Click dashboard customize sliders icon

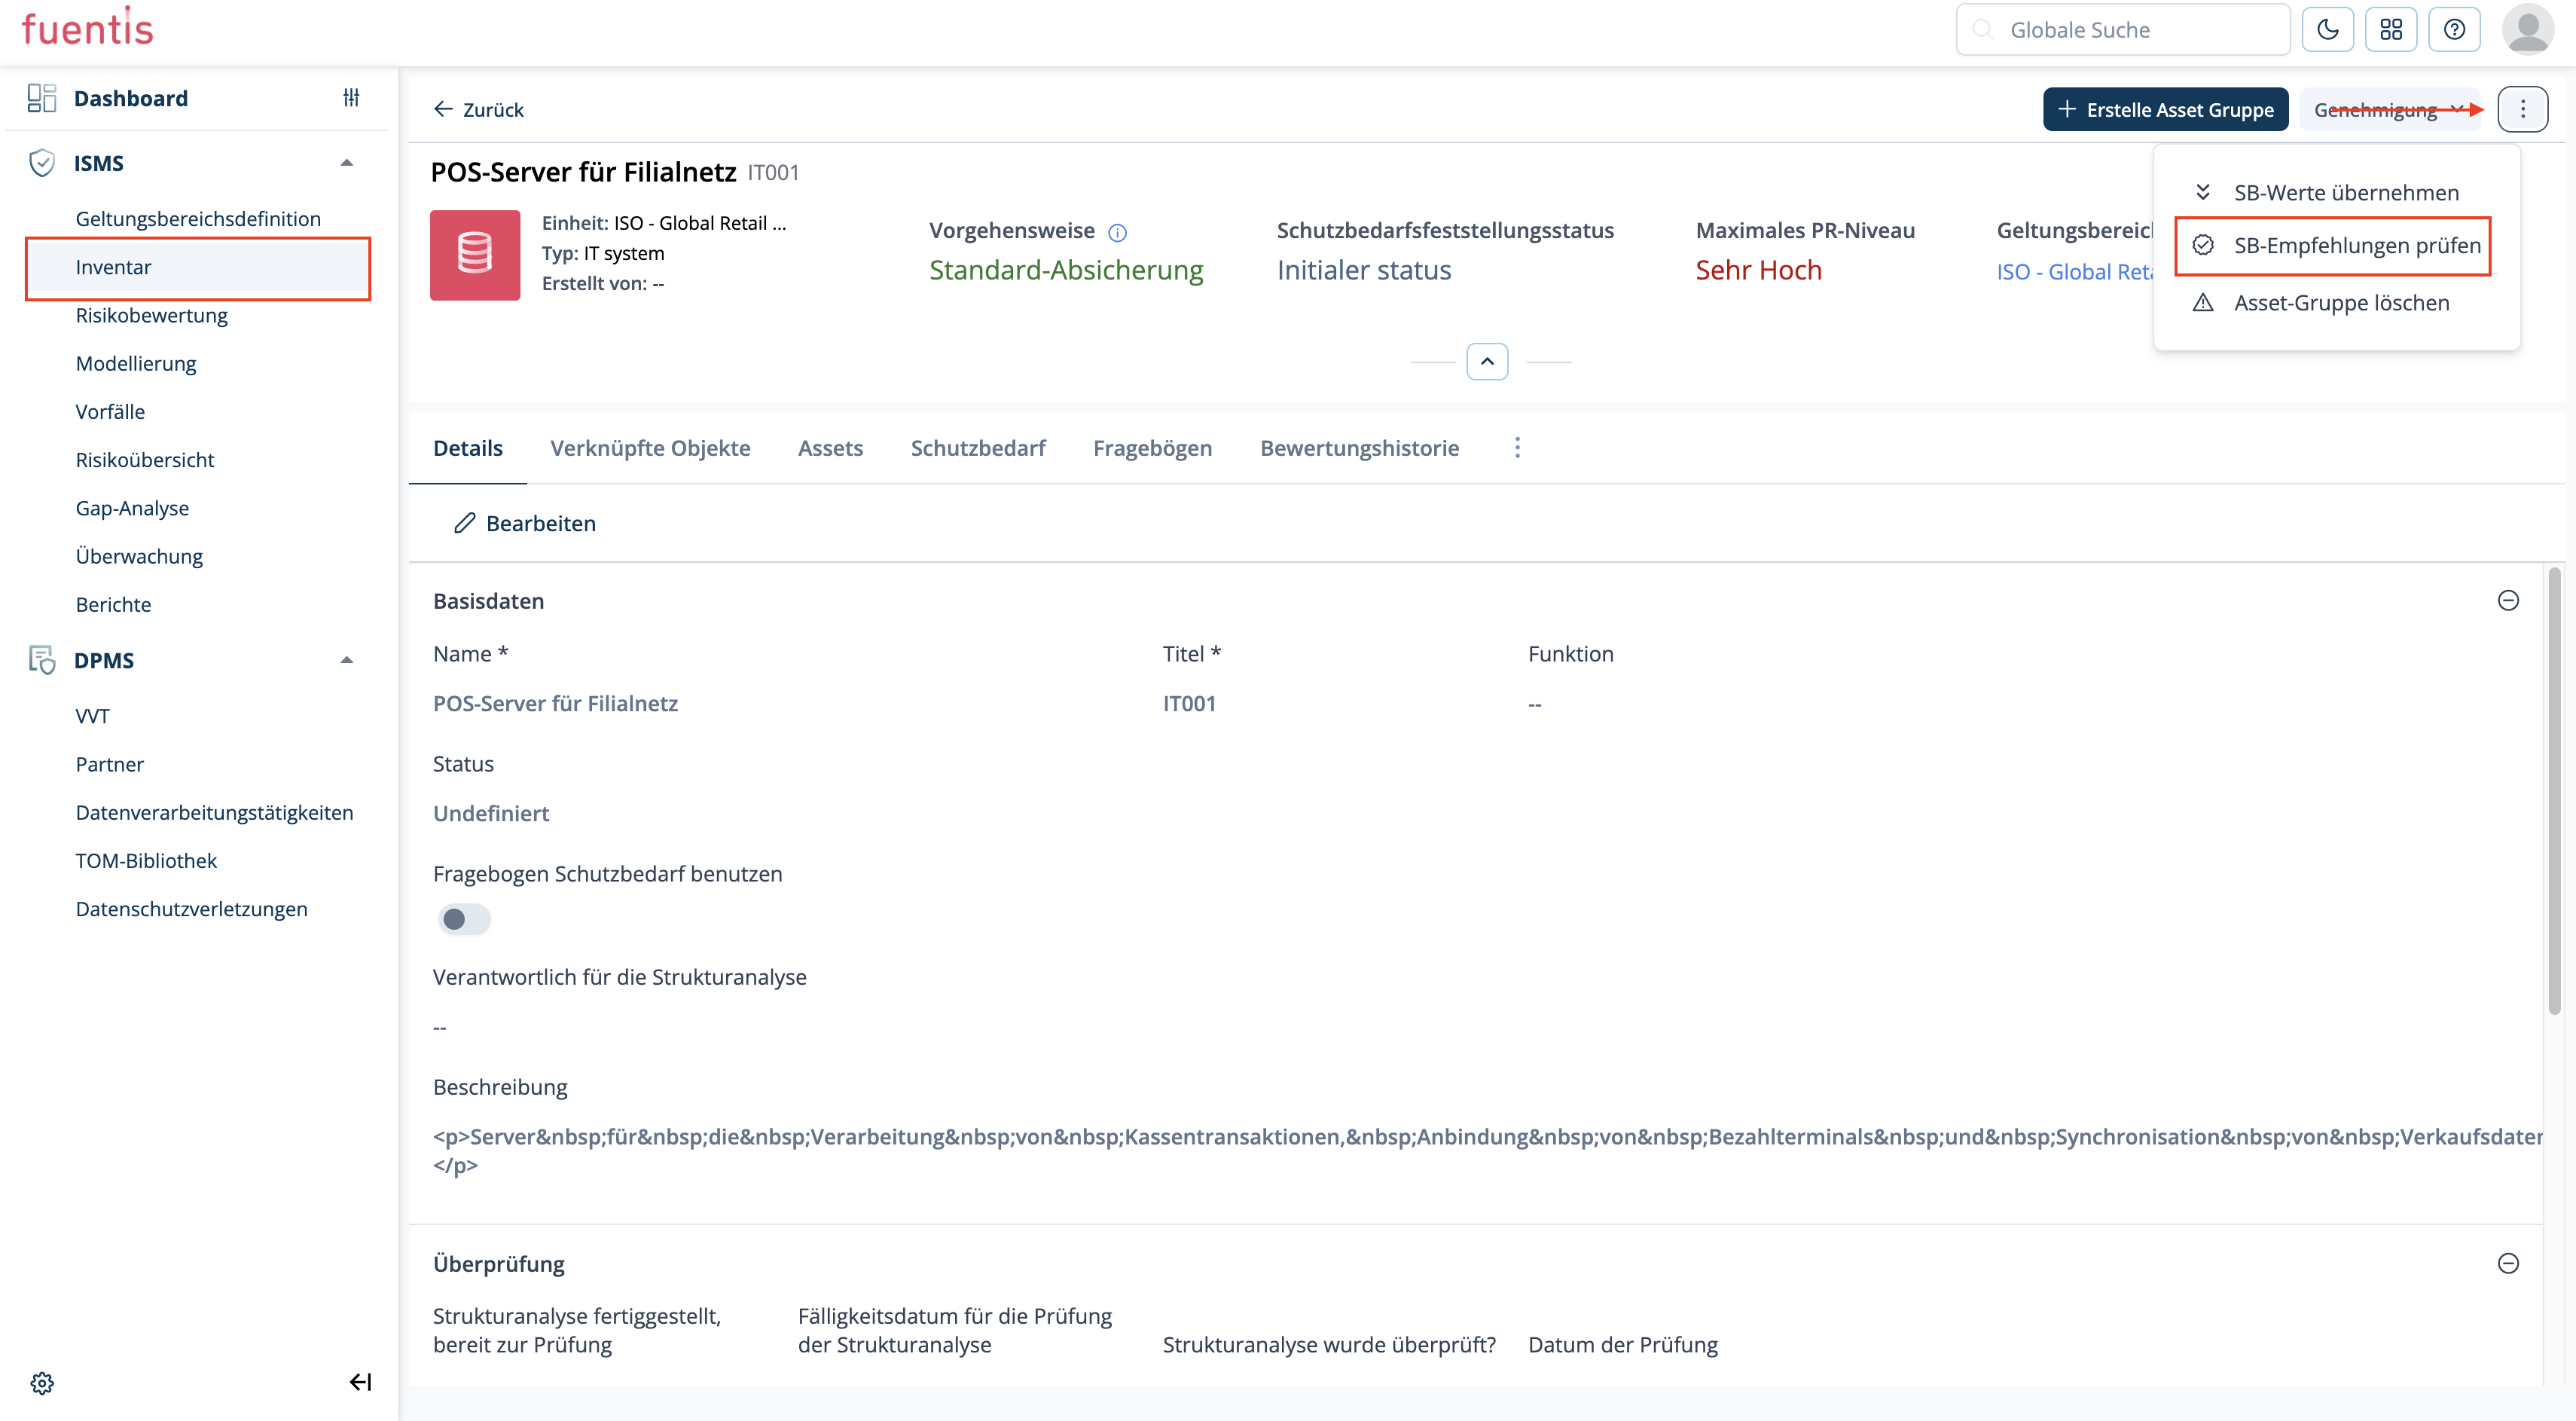point(351,98)
